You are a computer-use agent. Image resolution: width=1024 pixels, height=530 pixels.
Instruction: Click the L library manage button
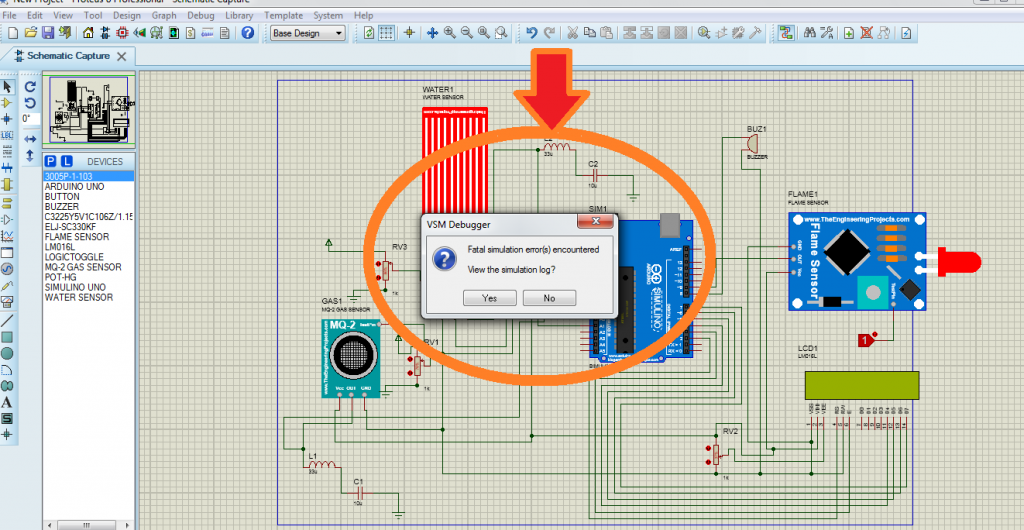click(x=67, y=161)
